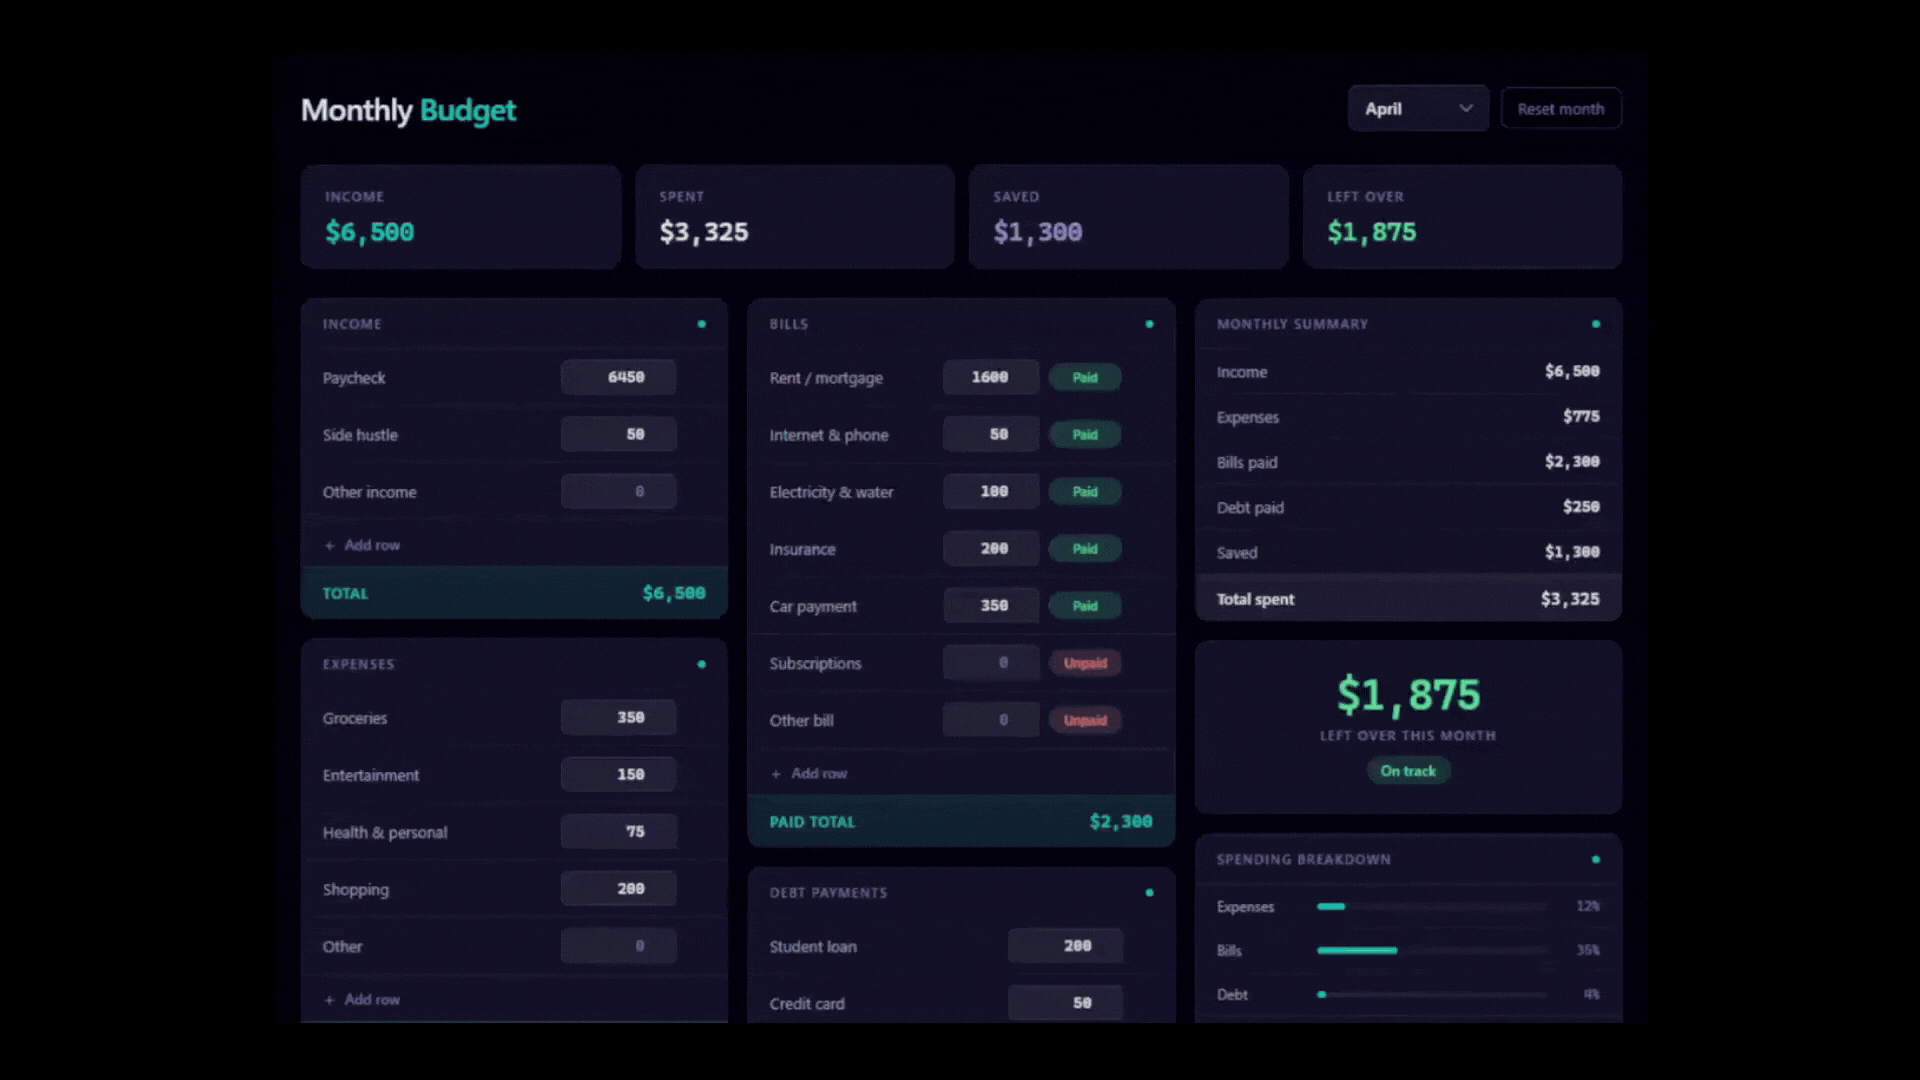The height and width of the screenshot is (1080, 1920).
Task: Edit Electricity & water amount field
Action: point(990,491)
